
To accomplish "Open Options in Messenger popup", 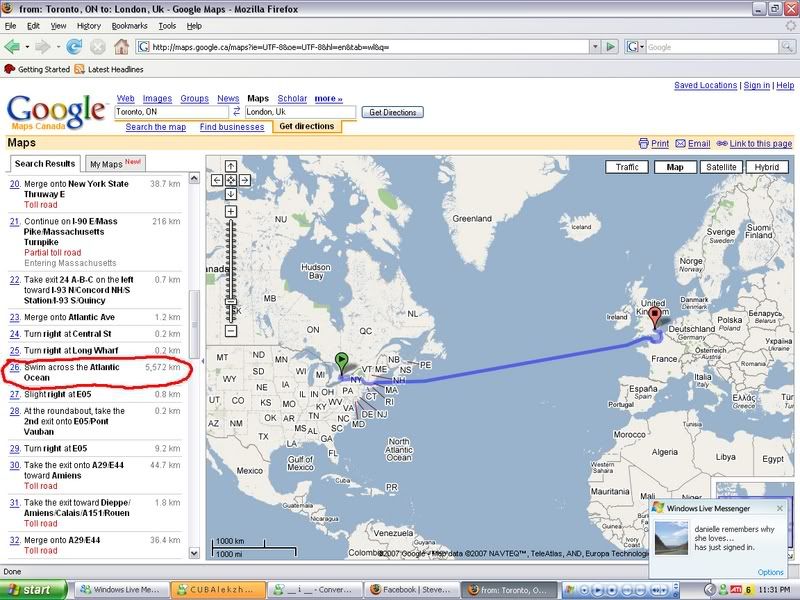I will pyautogui.click(x=770, y=572).
